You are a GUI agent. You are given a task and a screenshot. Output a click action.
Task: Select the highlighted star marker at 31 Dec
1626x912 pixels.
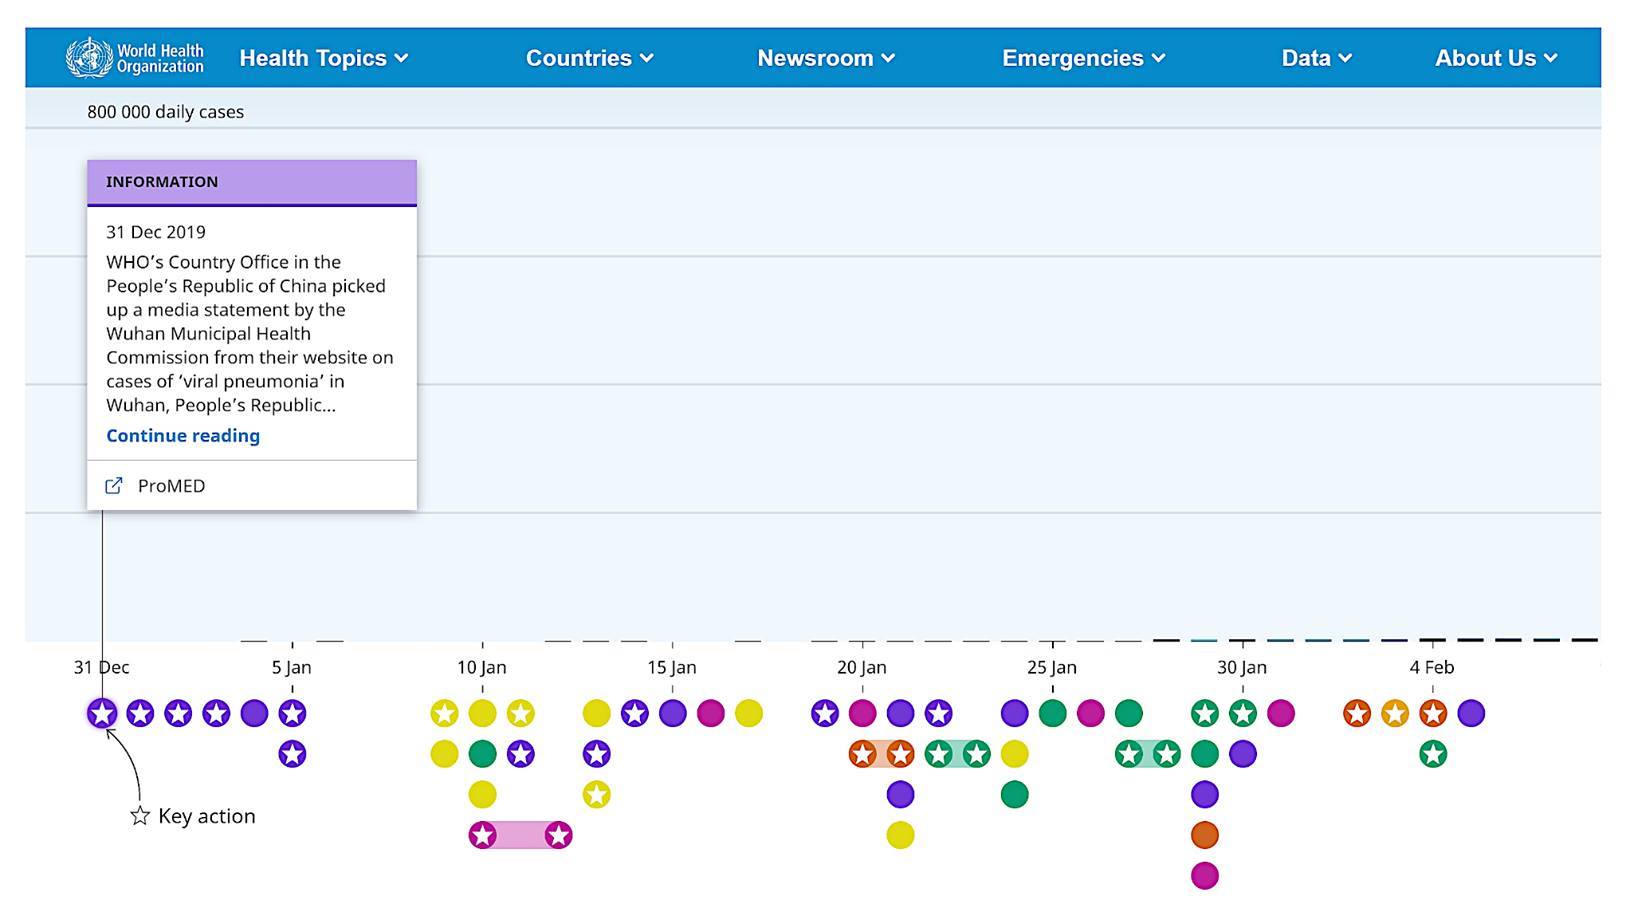pyautogui.click(x=102, y=713)
